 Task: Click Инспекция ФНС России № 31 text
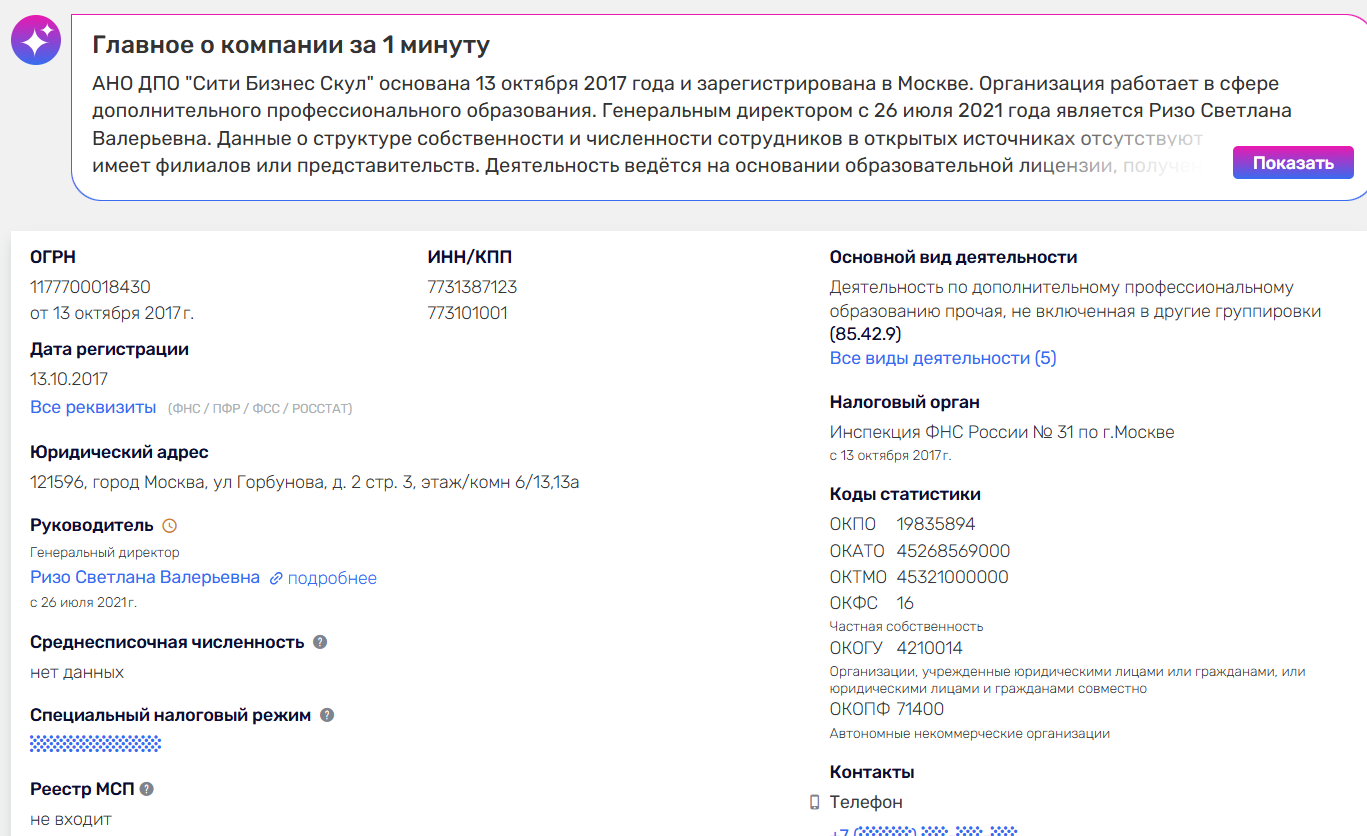point(1002,432)
